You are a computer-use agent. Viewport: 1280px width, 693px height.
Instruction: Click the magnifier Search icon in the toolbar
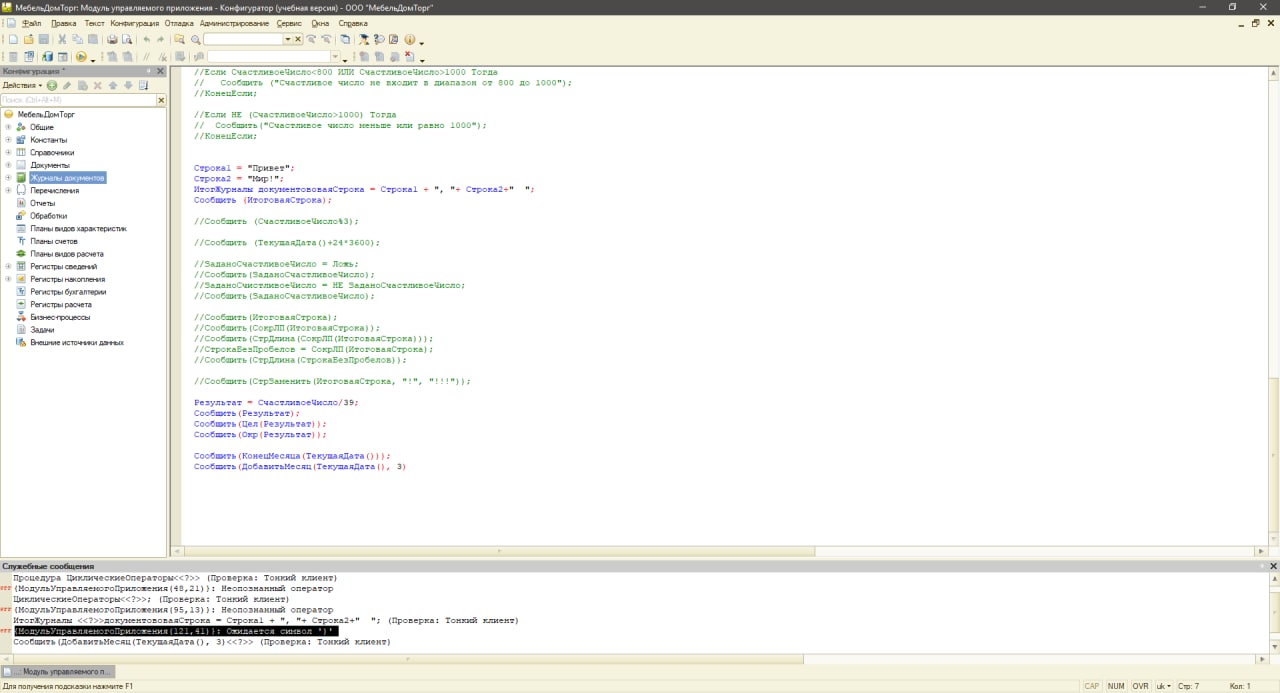[196, 40]
